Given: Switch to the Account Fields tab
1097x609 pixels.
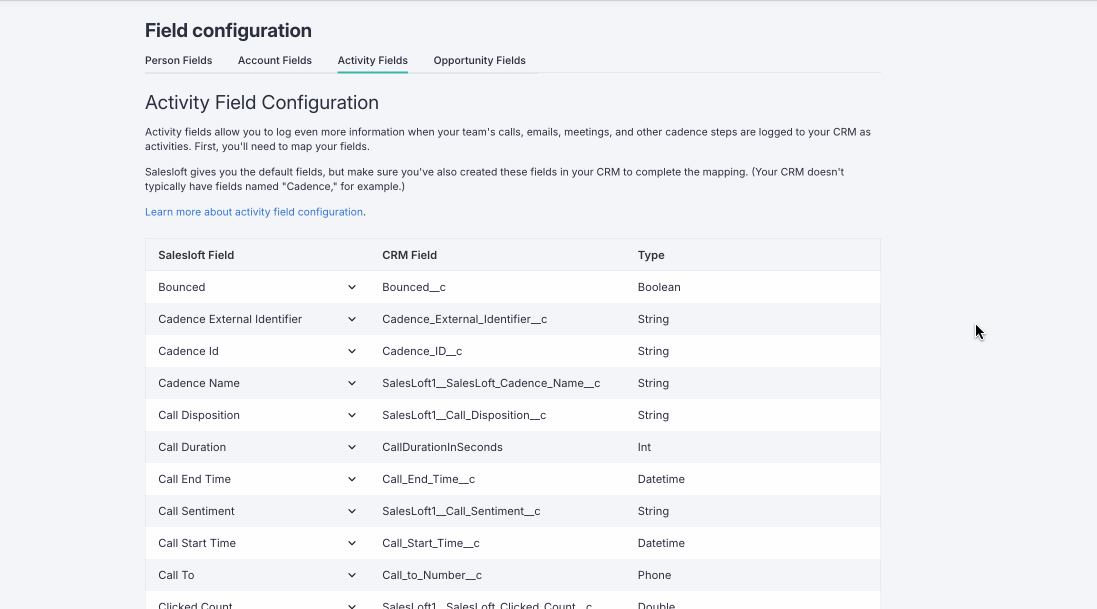Looking at the screenshot, I should (x=274, y=60).
